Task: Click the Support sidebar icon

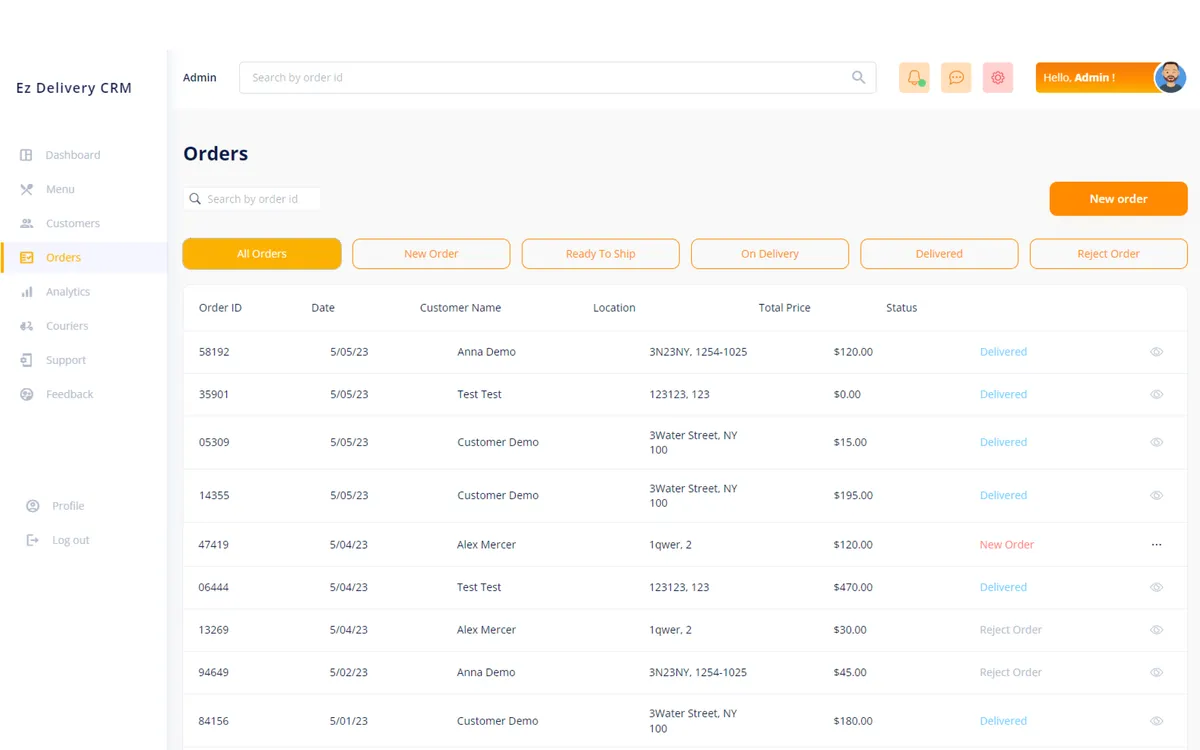Action: pyautogui.click(x=26, y=360)
